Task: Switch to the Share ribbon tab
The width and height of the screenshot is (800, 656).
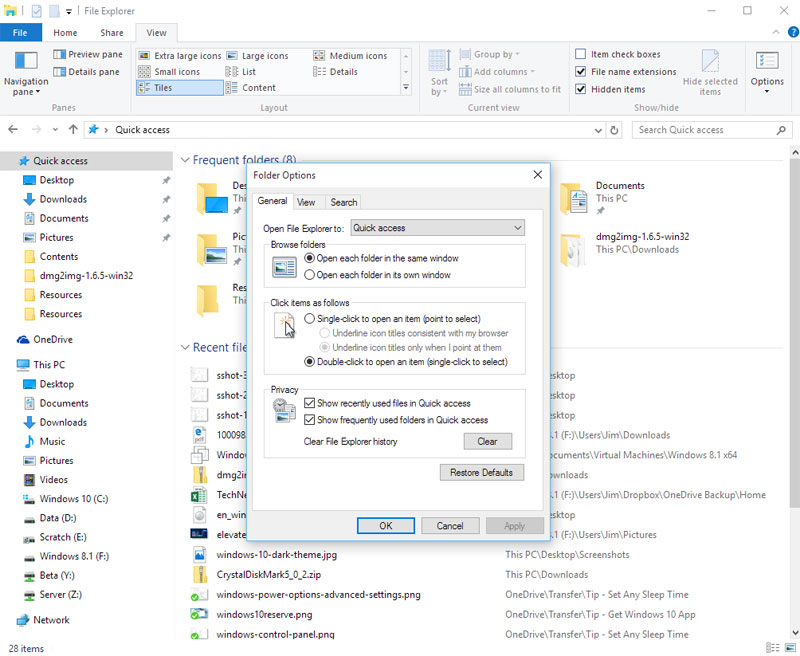Action: pos(111,33)
